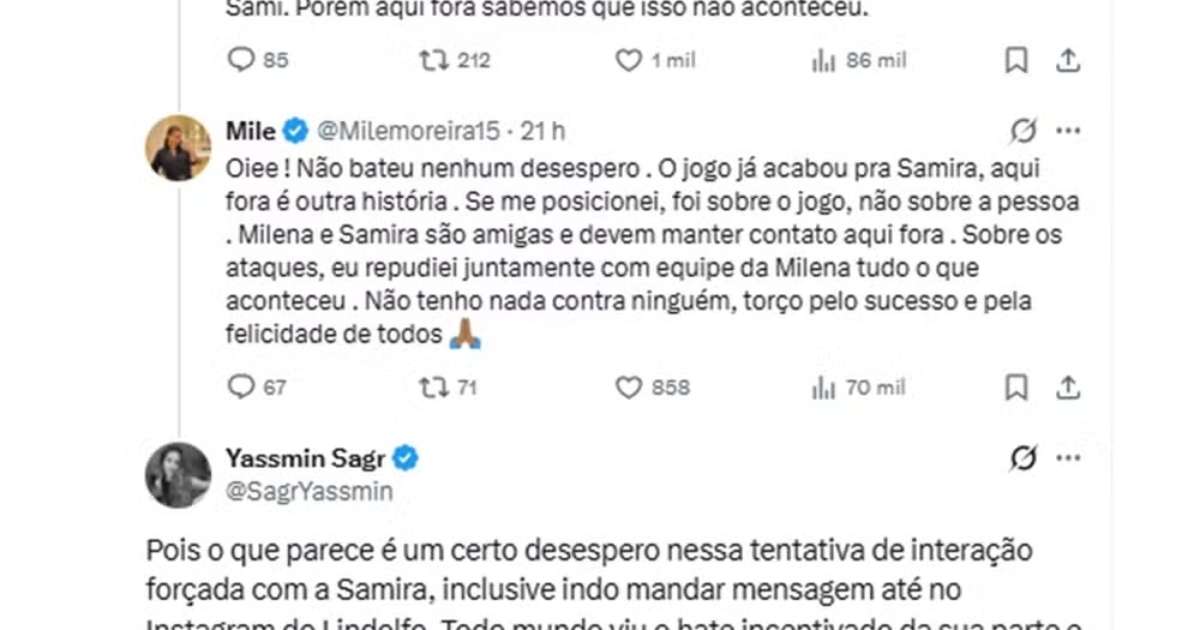The width and height of the screenshot is (1200, 630).
Task: View analytics for Mile's 70 mil views
Action: 824,387
